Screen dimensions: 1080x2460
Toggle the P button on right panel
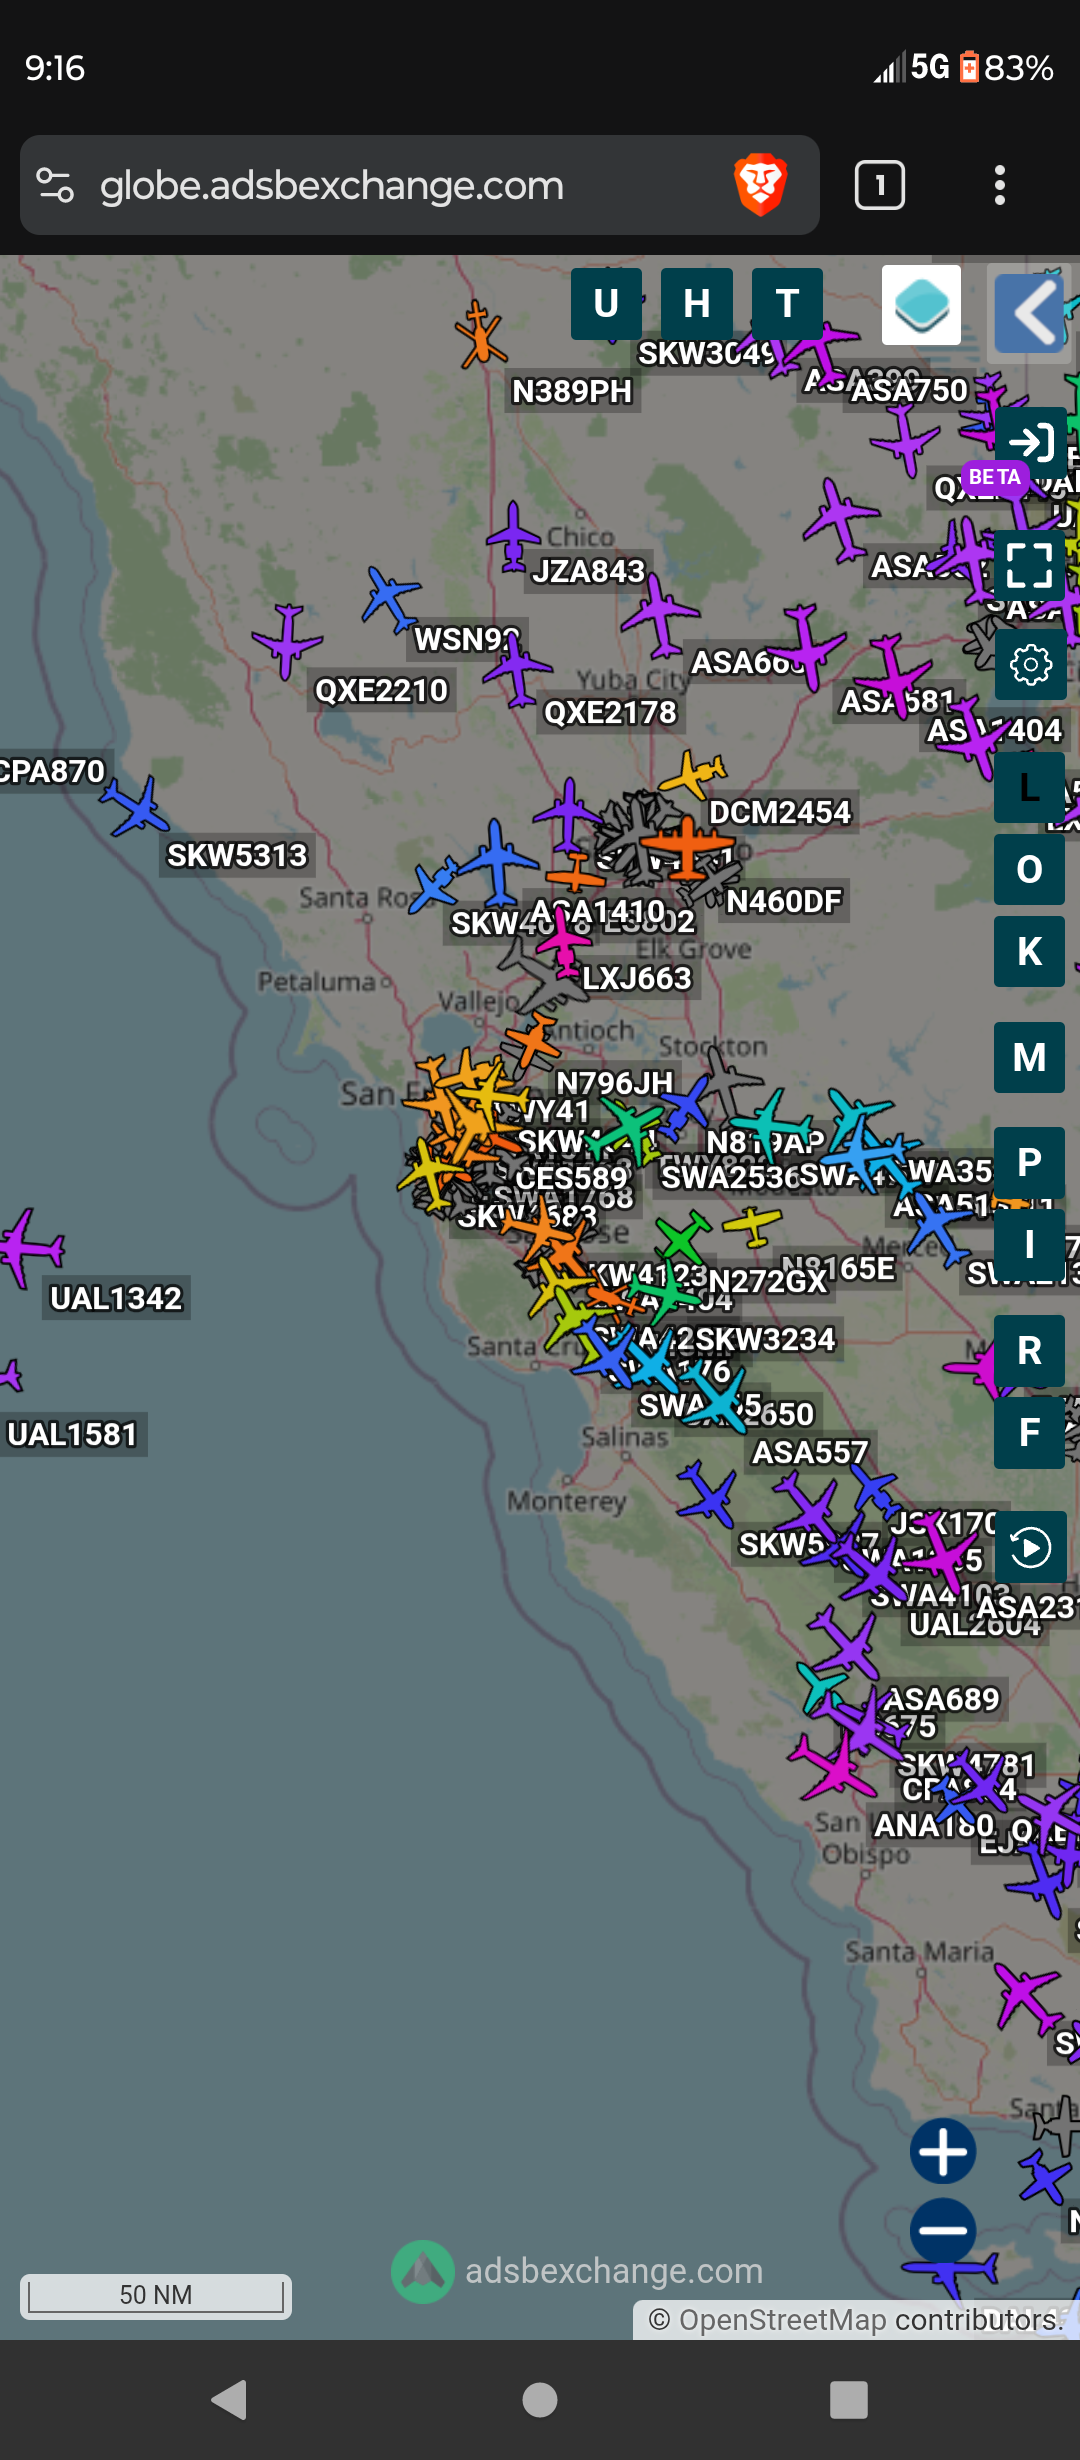tap(1030, 1162)
